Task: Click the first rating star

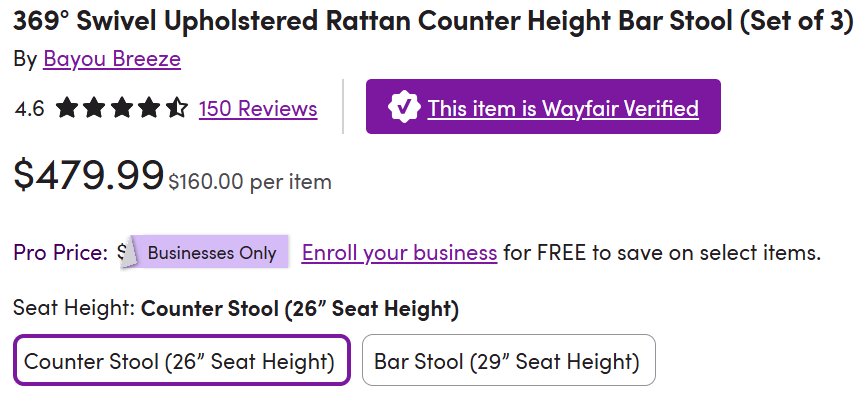Action: coord(67,107)
